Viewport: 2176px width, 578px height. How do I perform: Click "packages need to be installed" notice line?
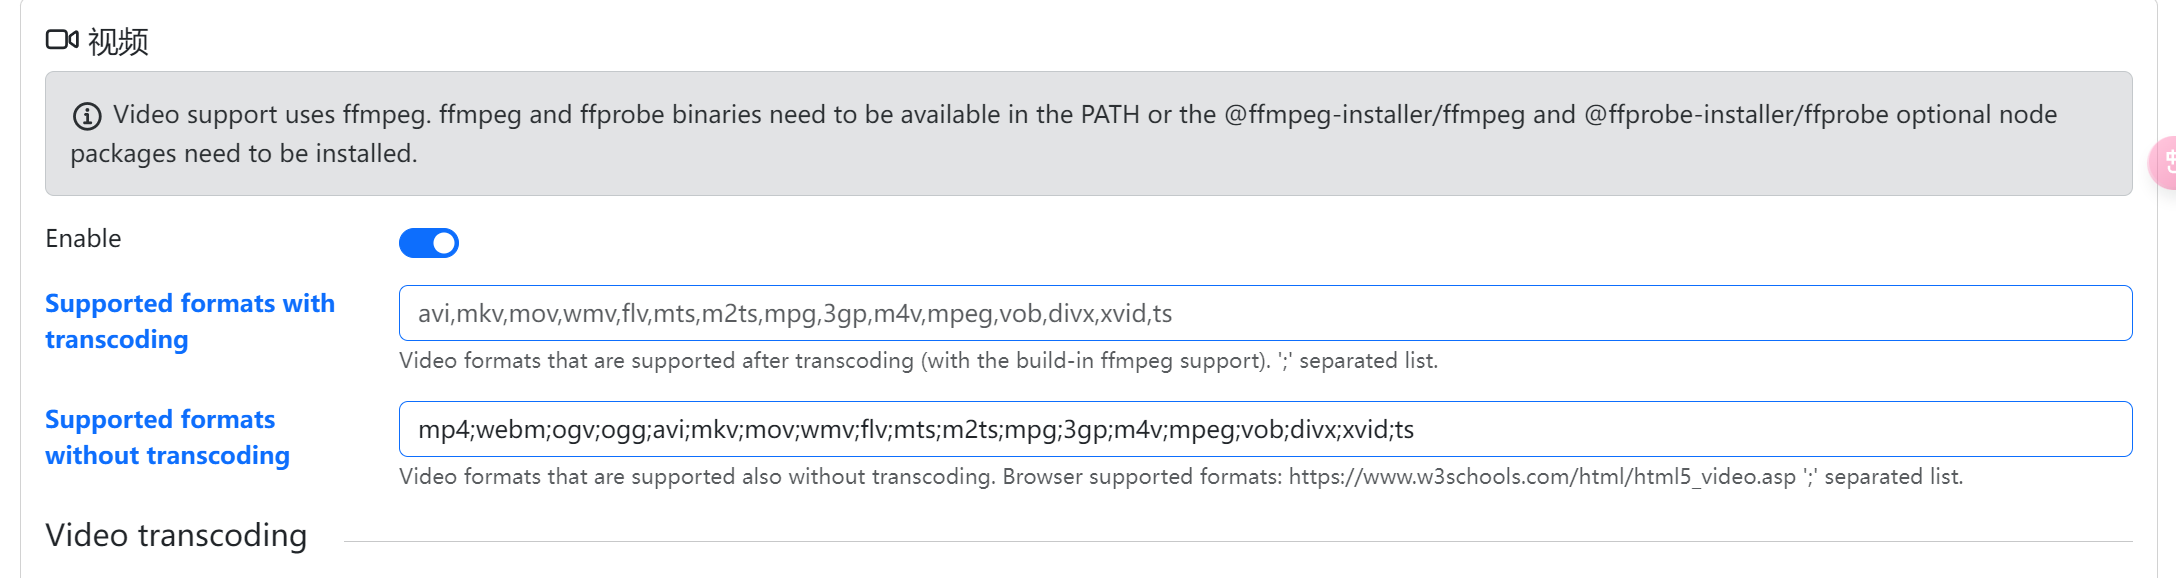(243, 154)
